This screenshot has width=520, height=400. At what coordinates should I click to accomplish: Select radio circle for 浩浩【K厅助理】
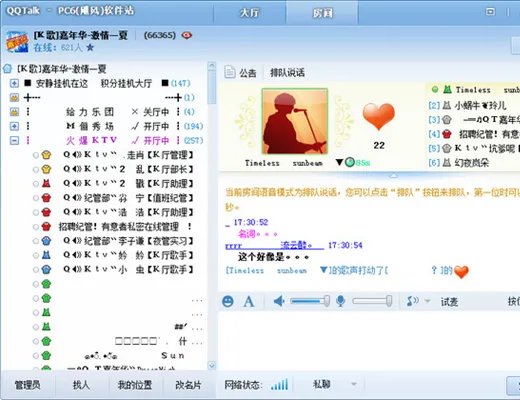(36, 212)
